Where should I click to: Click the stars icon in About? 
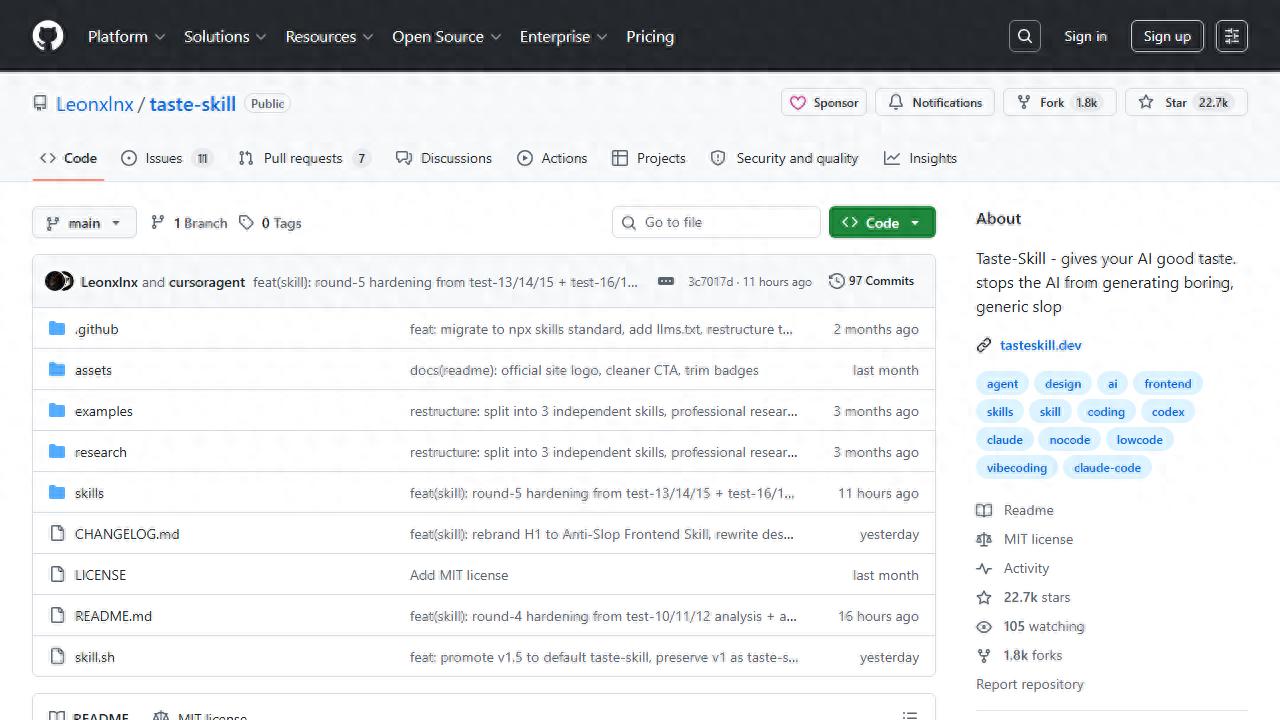point(984,597)
